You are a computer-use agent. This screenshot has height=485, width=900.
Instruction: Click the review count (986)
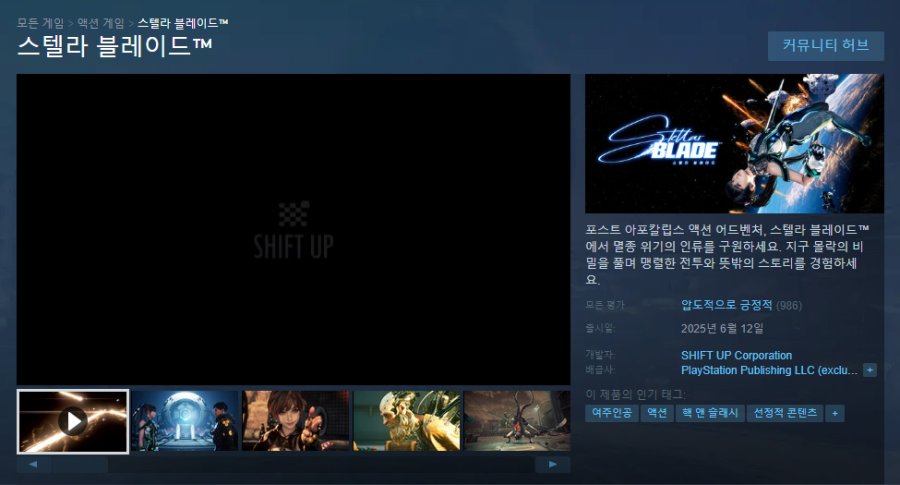point(789,305)
